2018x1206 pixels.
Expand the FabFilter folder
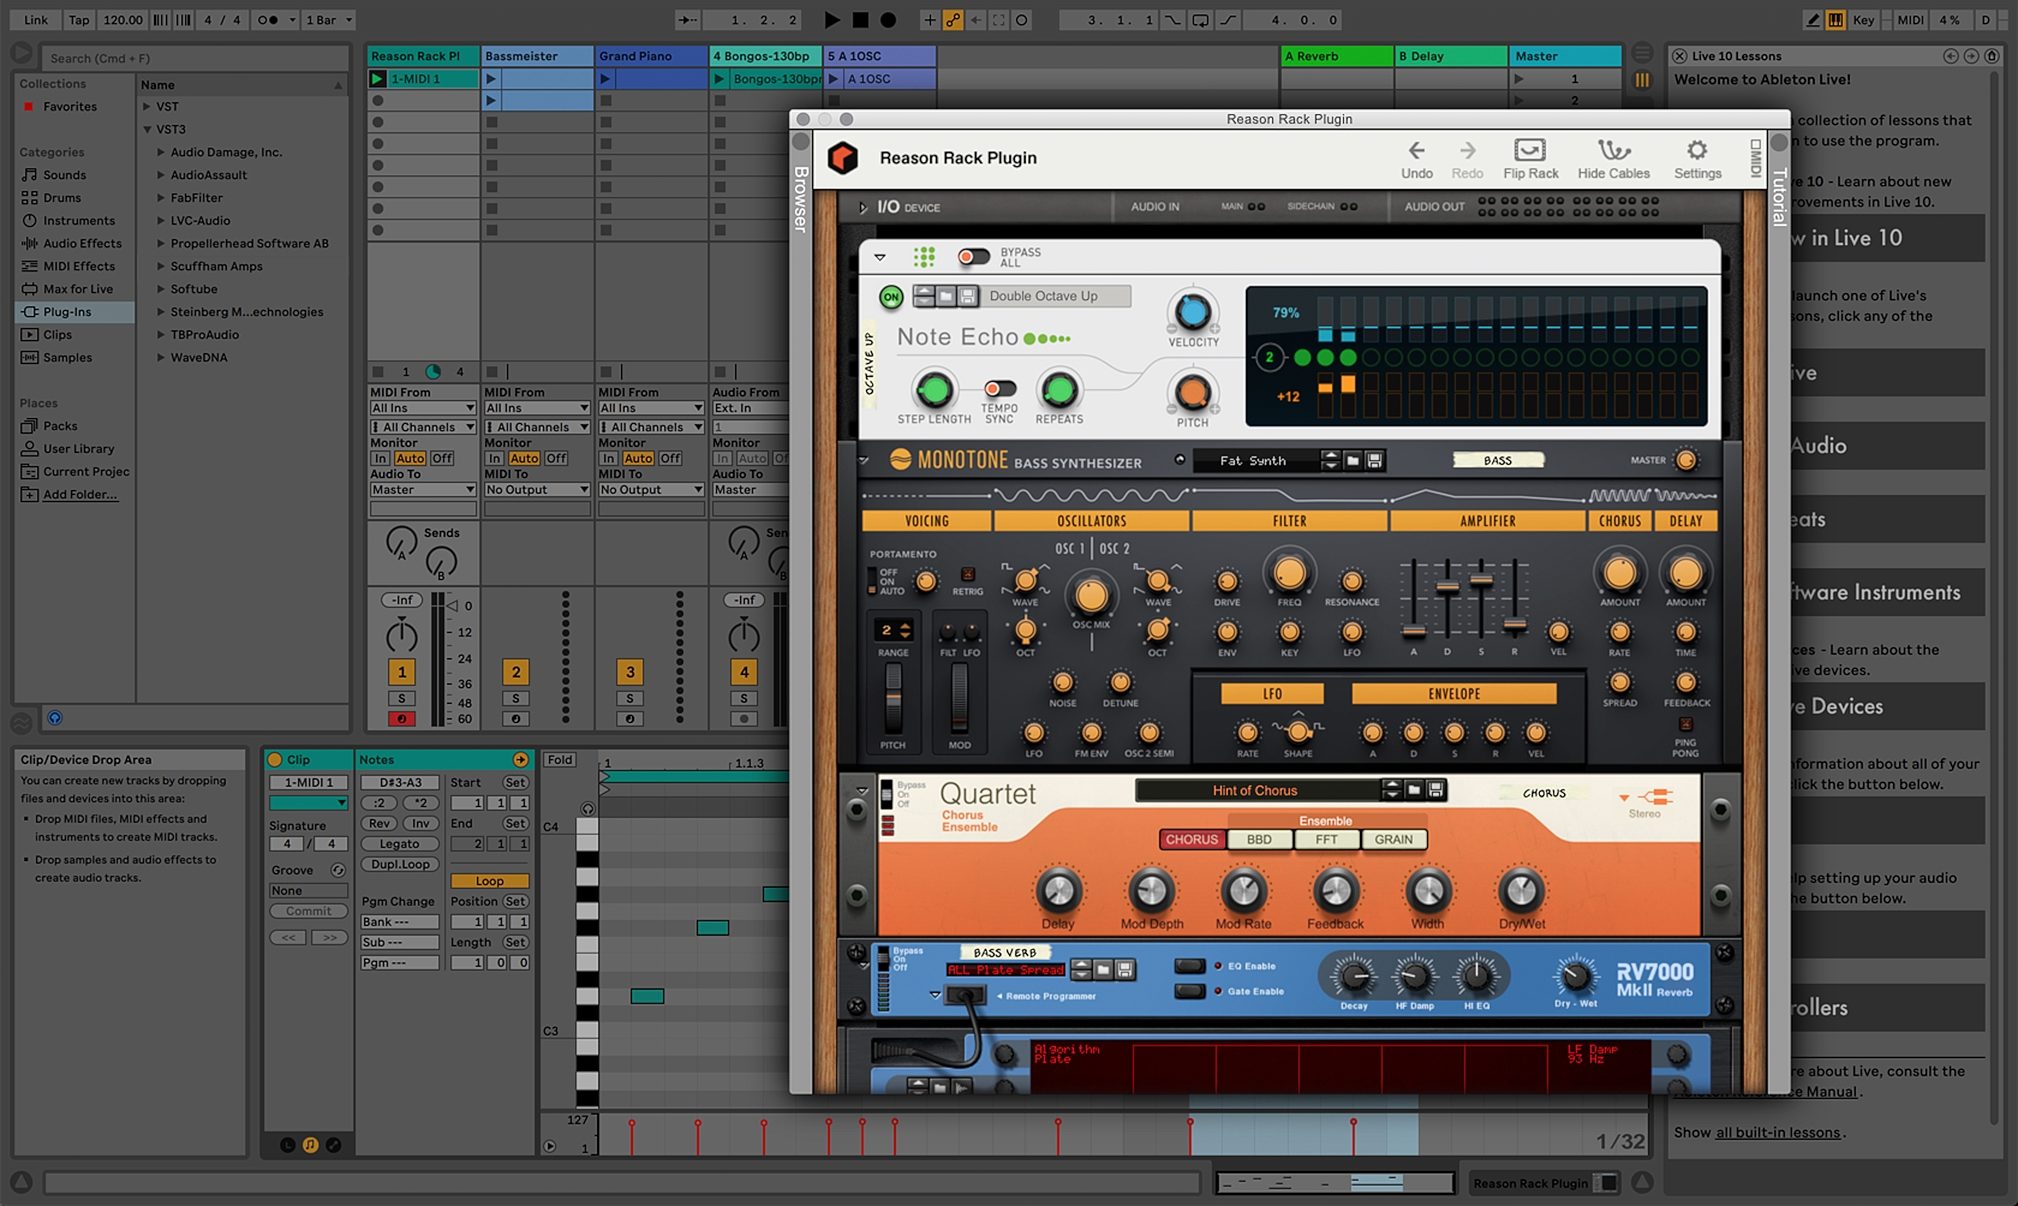tap(160, 198)
